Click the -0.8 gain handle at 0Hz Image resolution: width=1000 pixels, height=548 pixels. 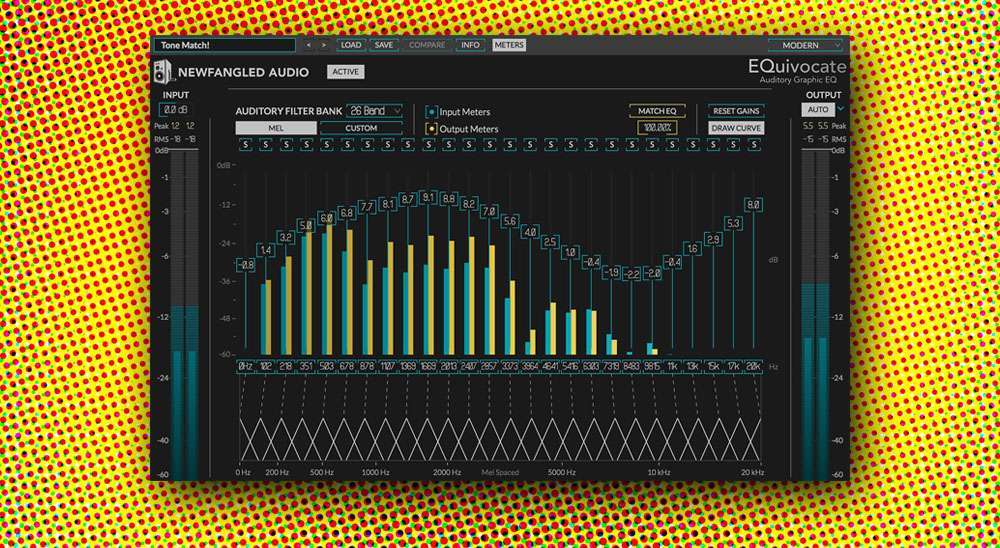(246, 265)
